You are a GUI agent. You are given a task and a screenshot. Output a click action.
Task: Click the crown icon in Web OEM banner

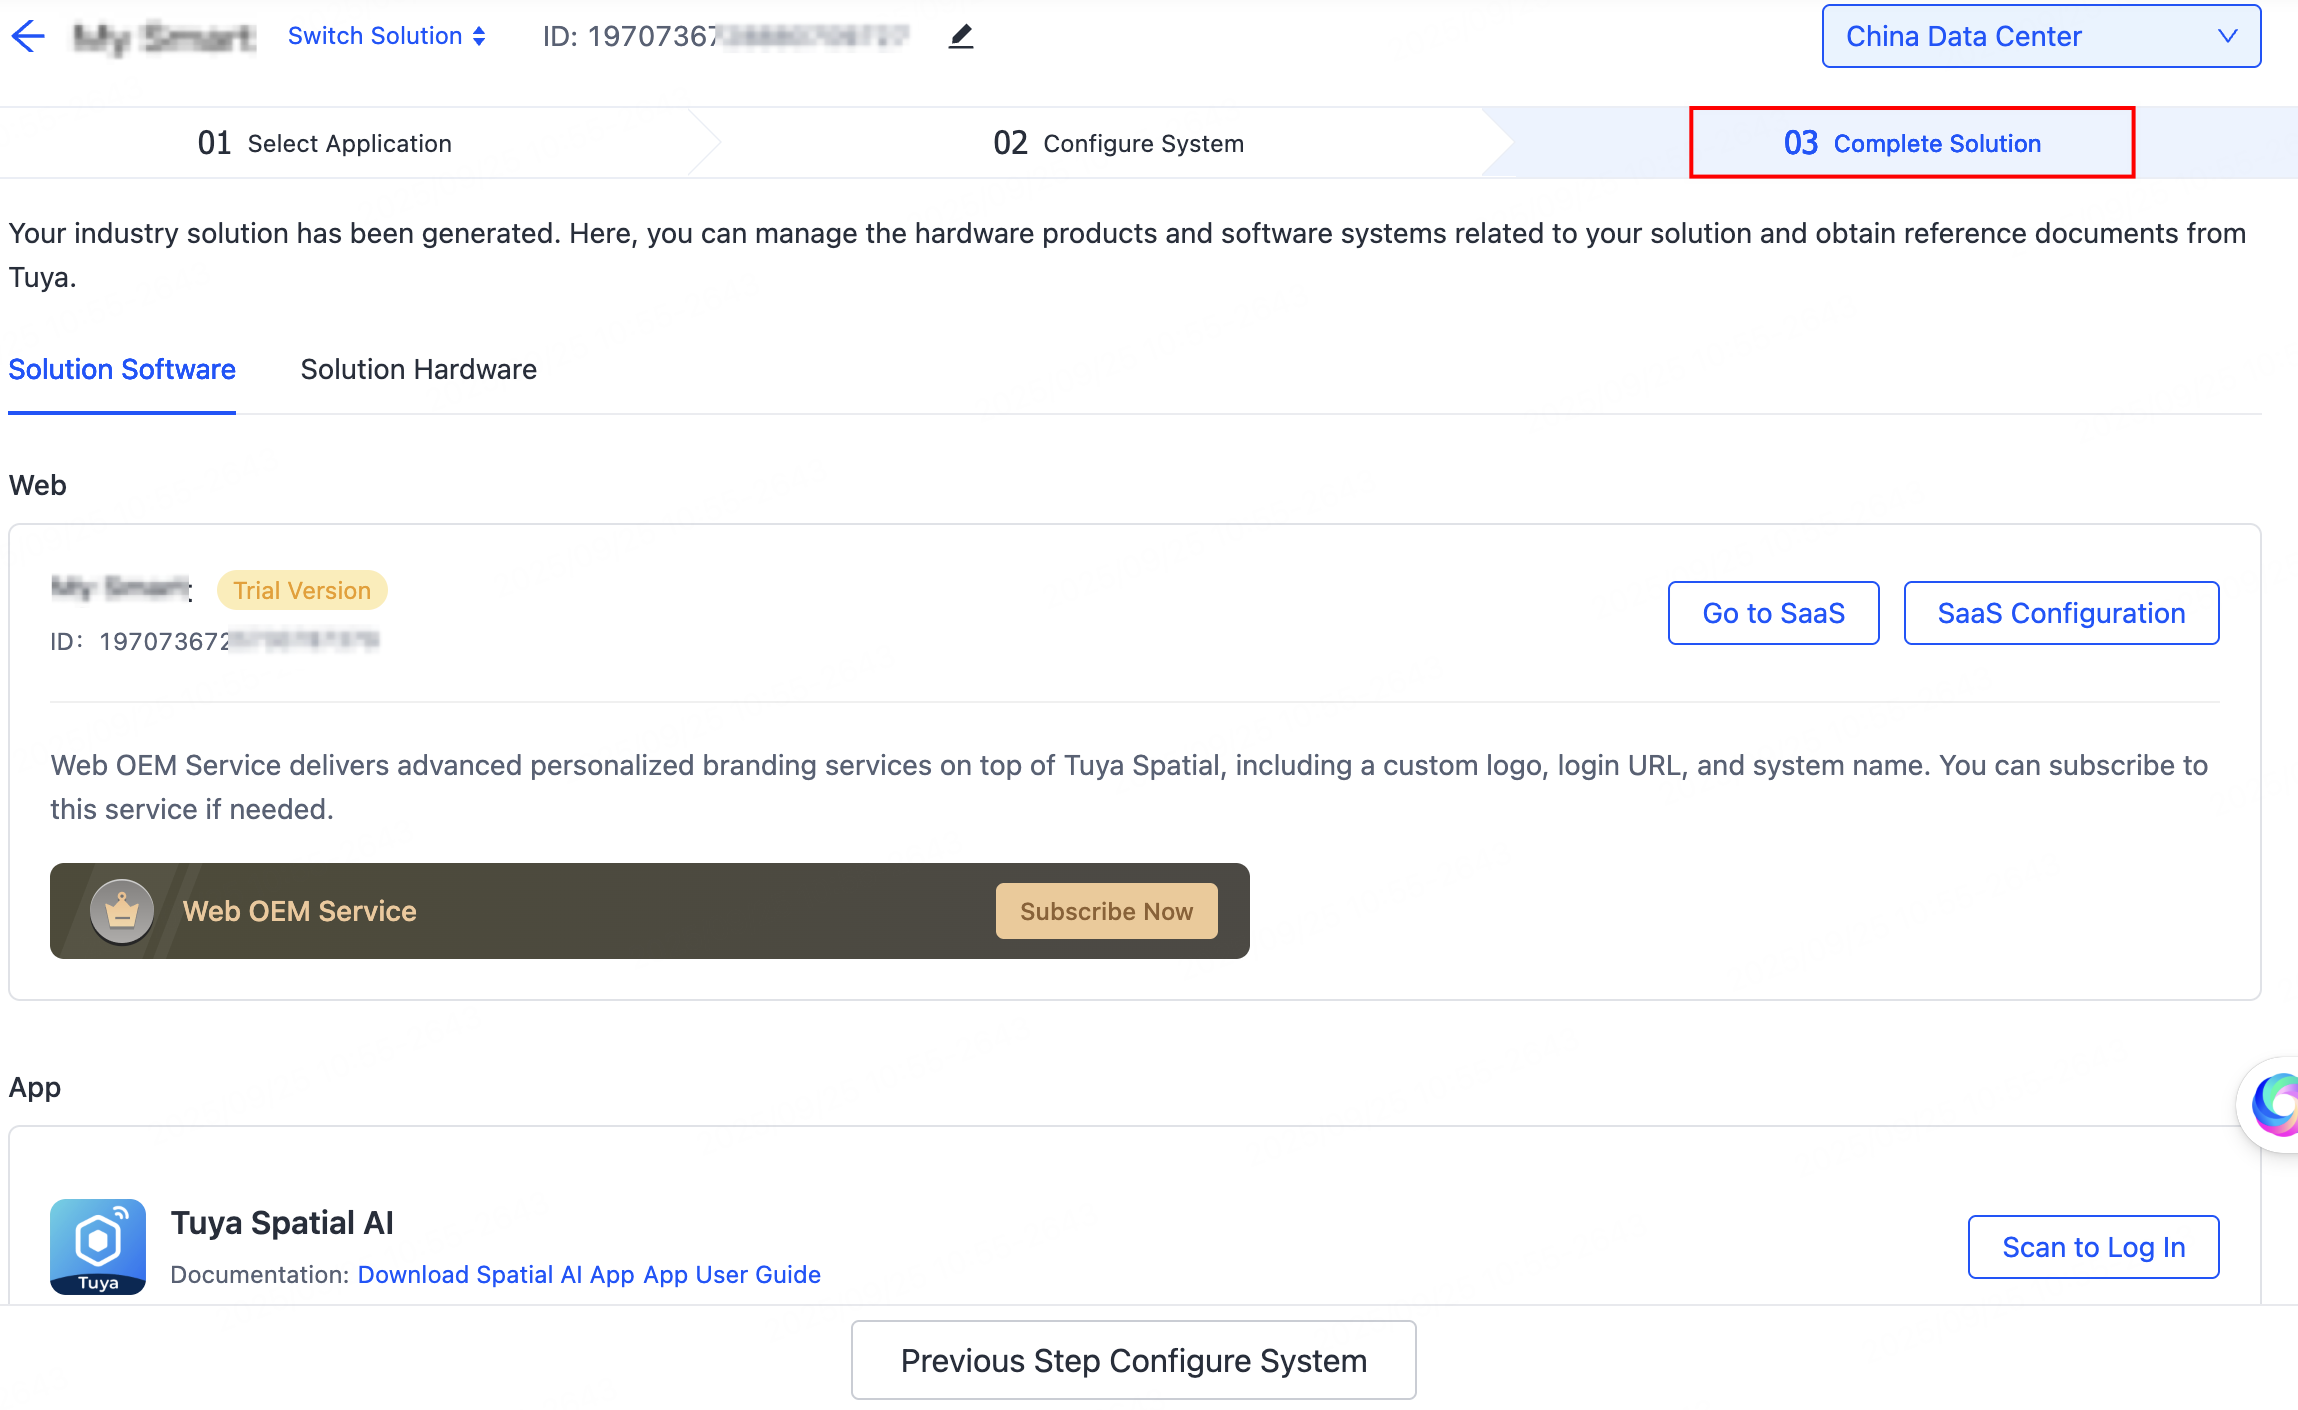click(122, 911)
